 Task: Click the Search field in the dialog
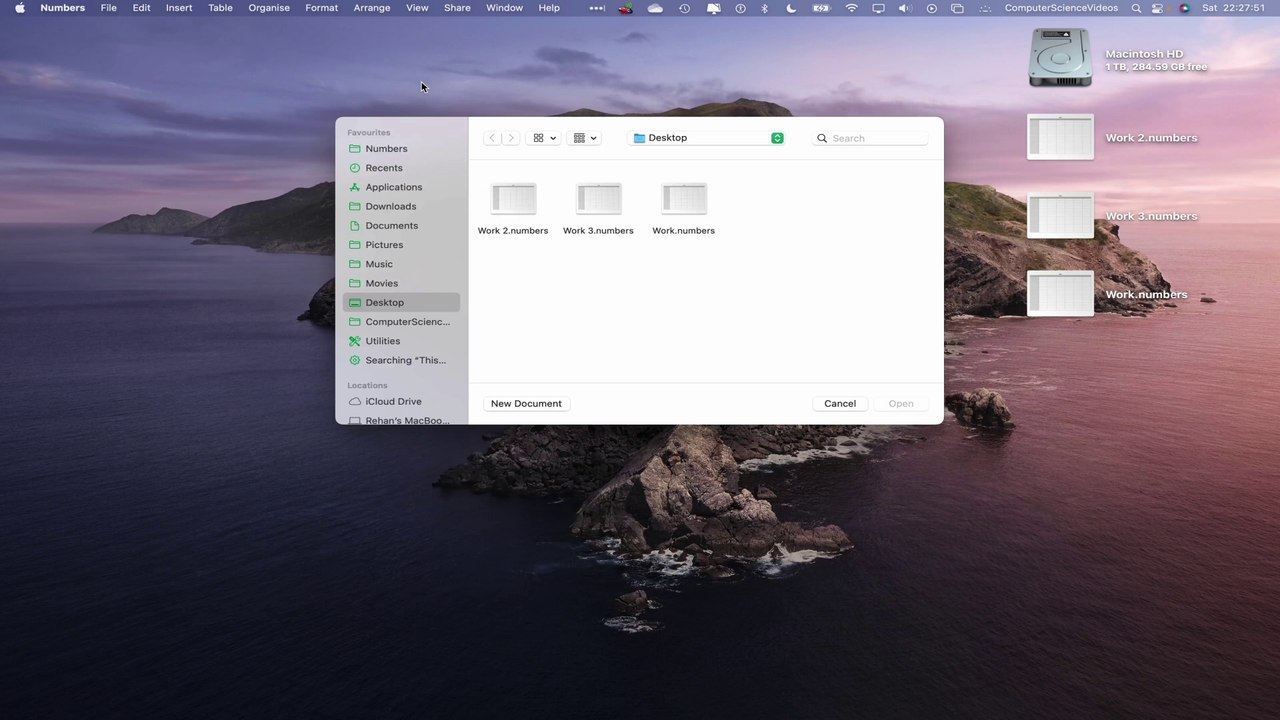(x=872, y=138)
